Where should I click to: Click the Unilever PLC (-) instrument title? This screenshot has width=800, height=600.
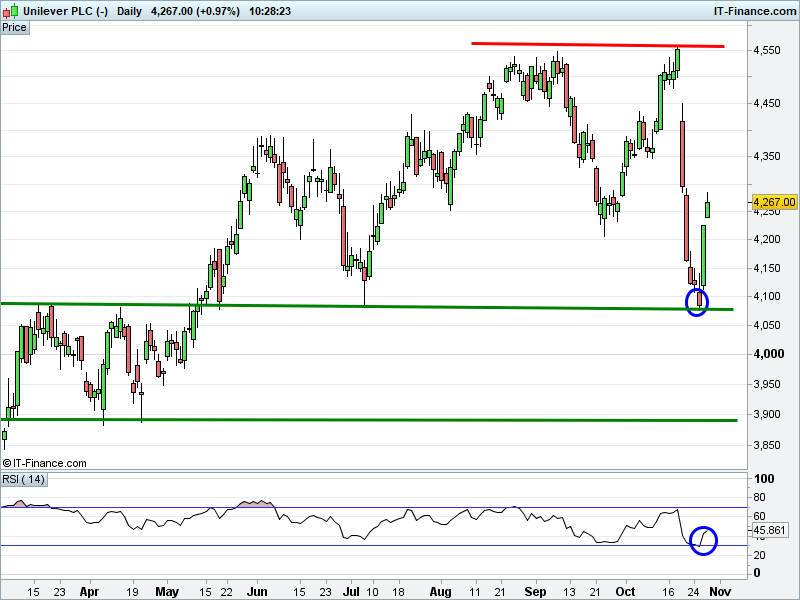(65, 11)
